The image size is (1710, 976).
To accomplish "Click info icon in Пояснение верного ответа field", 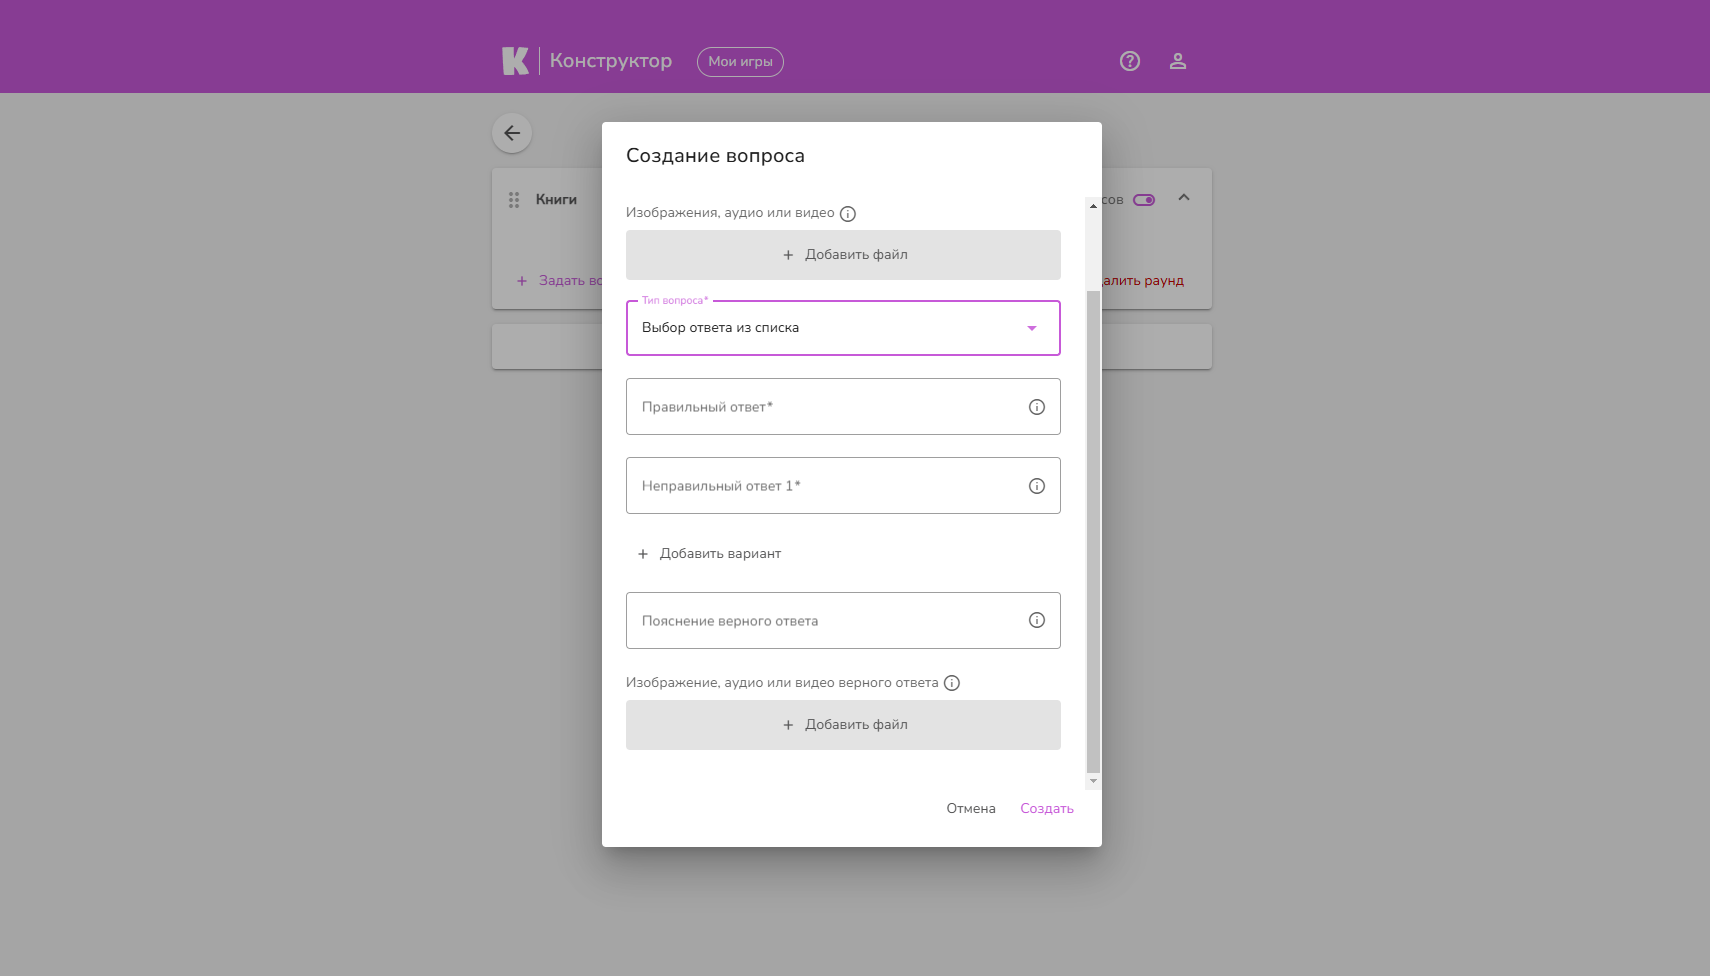I will (x=1037, y=620).
